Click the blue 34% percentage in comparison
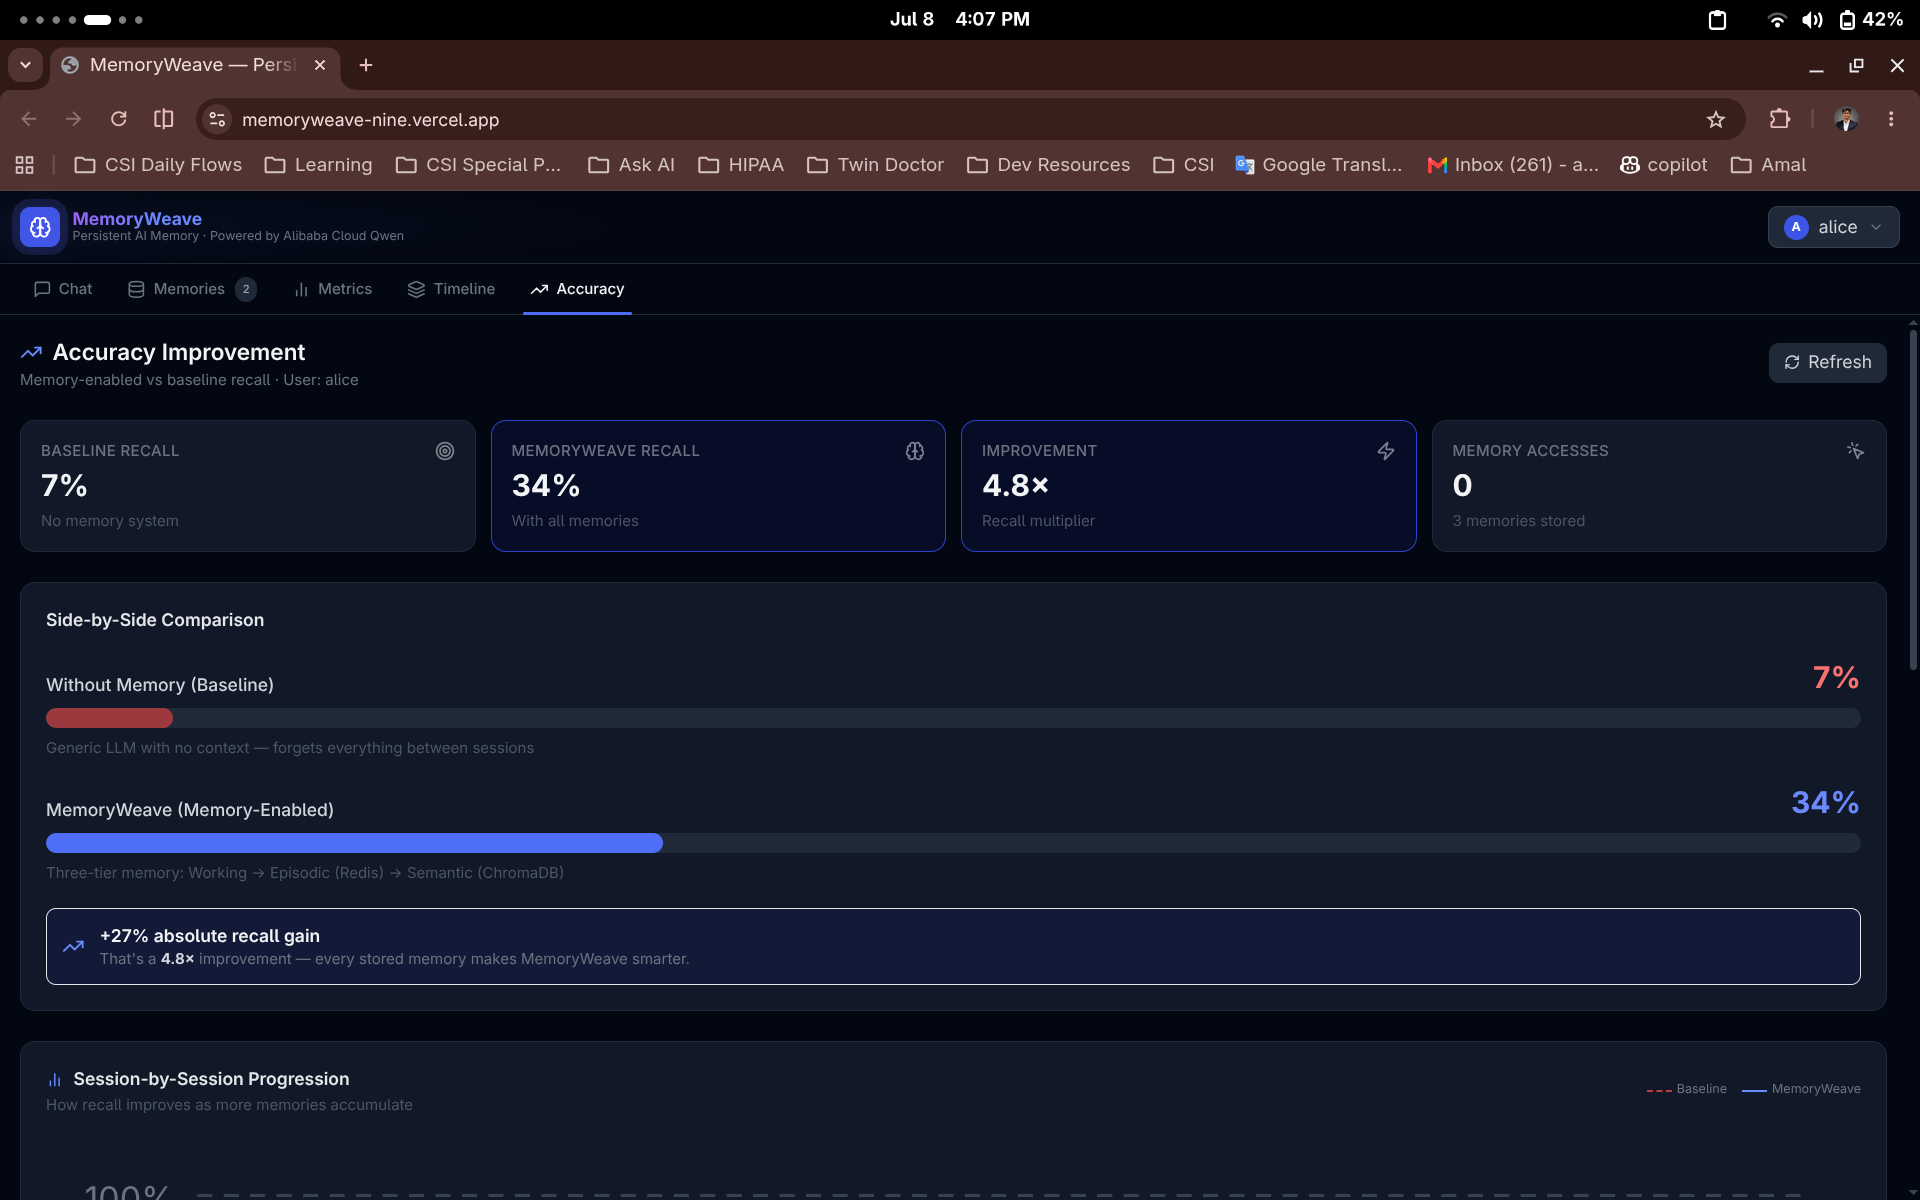Viewport: 1920px width, 1200px height. click(x=1825, y=802)
